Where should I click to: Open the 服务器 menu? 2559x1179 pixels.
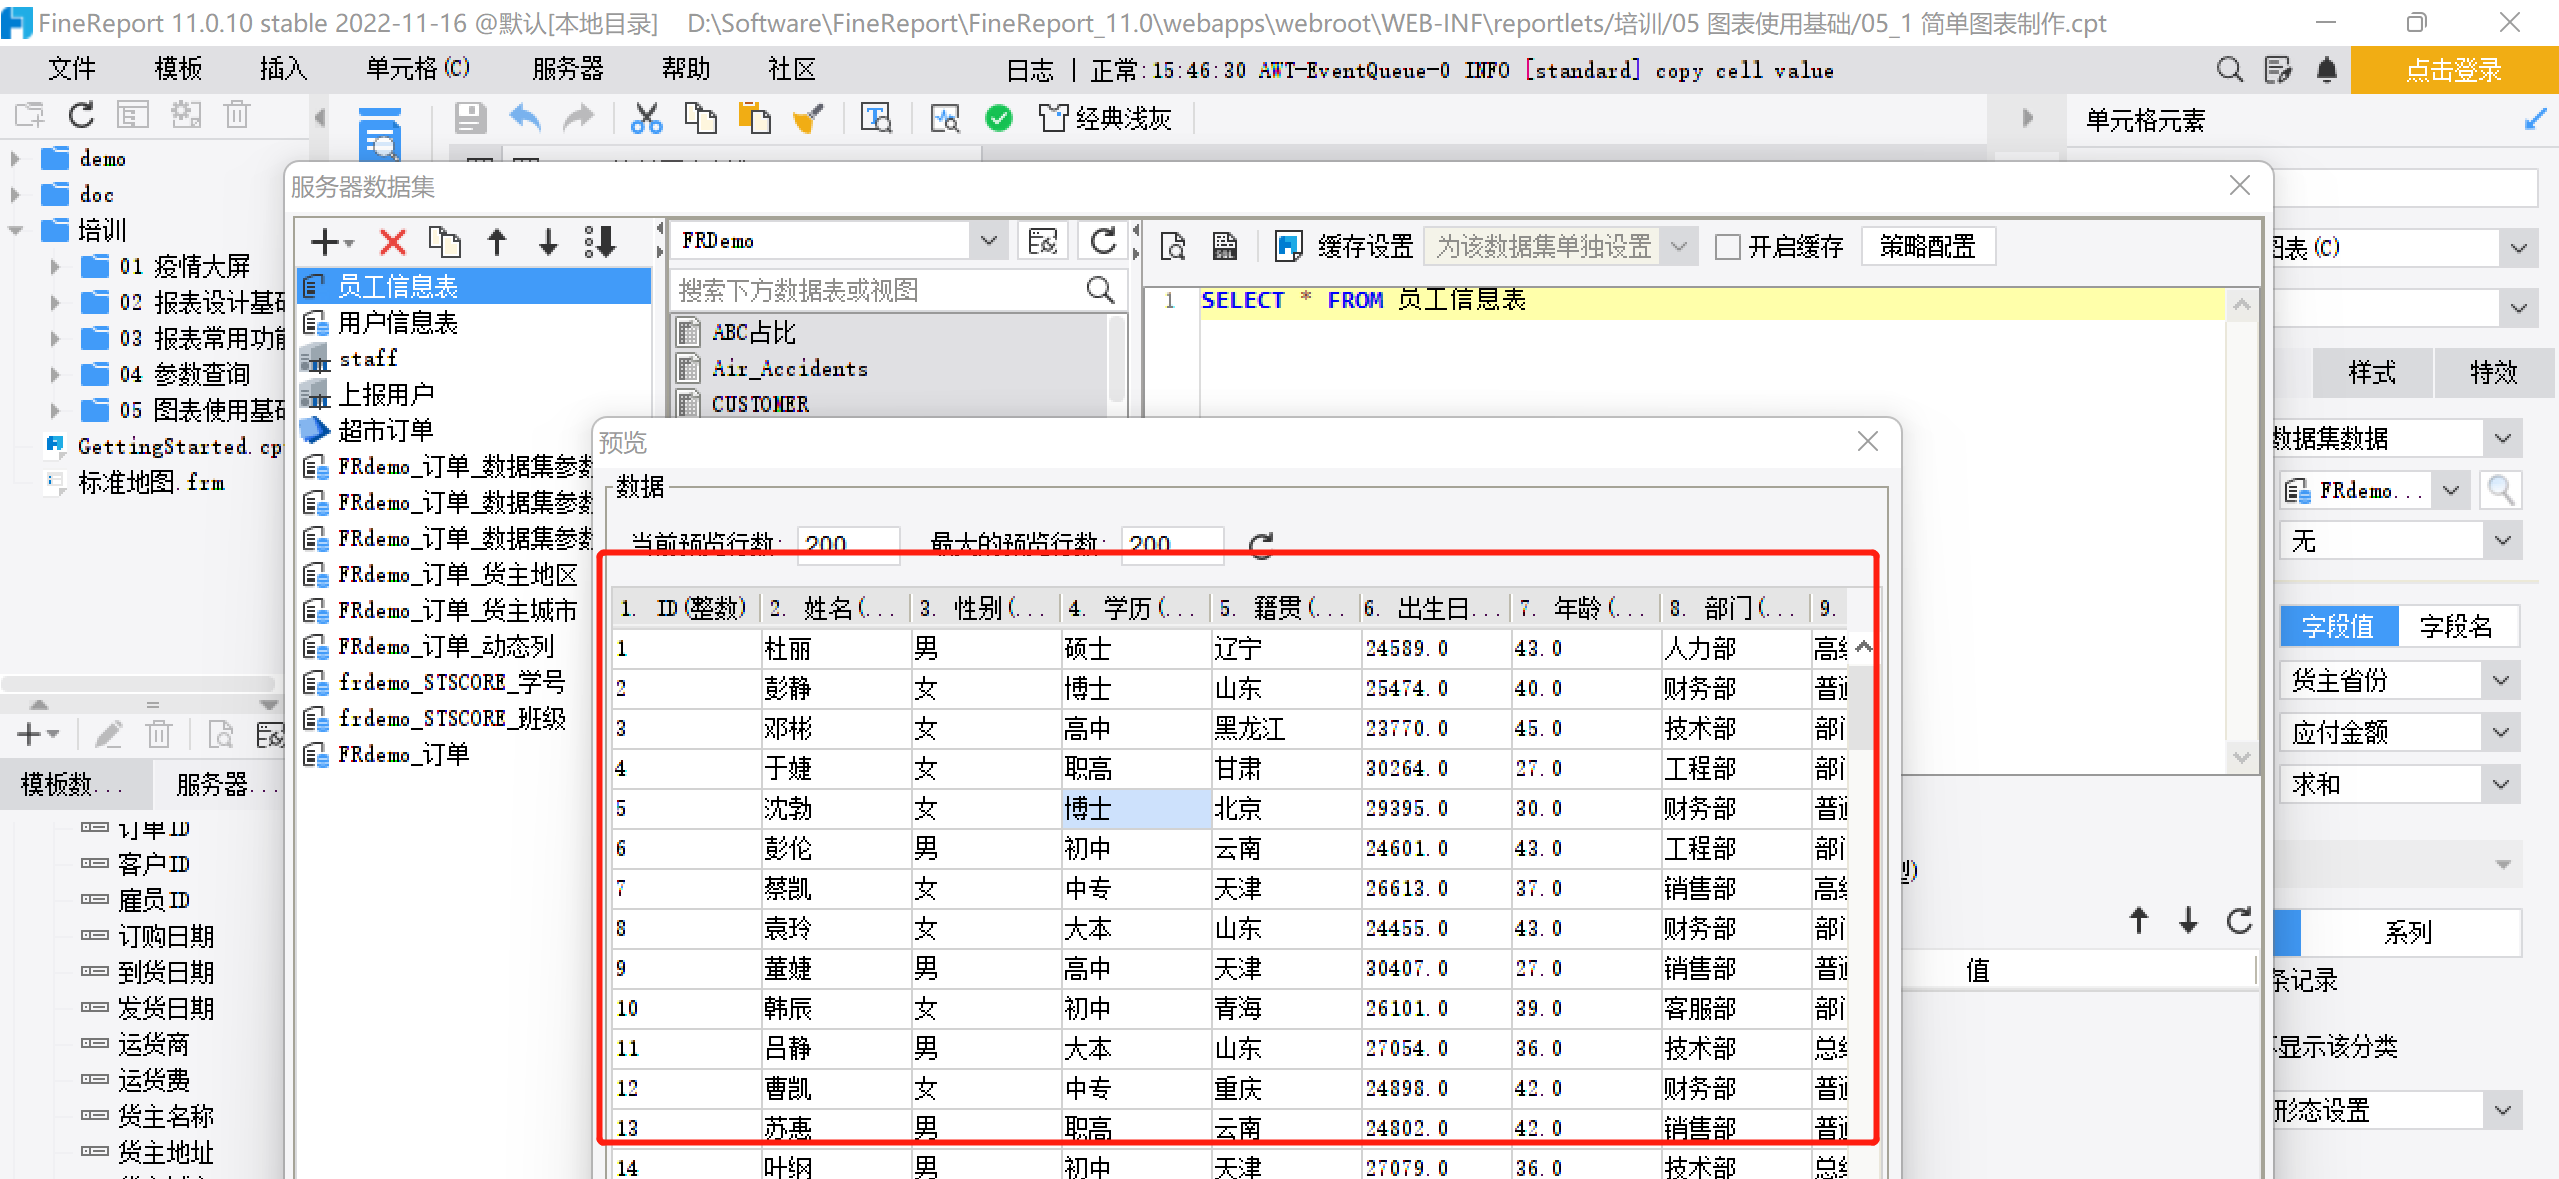568,69
